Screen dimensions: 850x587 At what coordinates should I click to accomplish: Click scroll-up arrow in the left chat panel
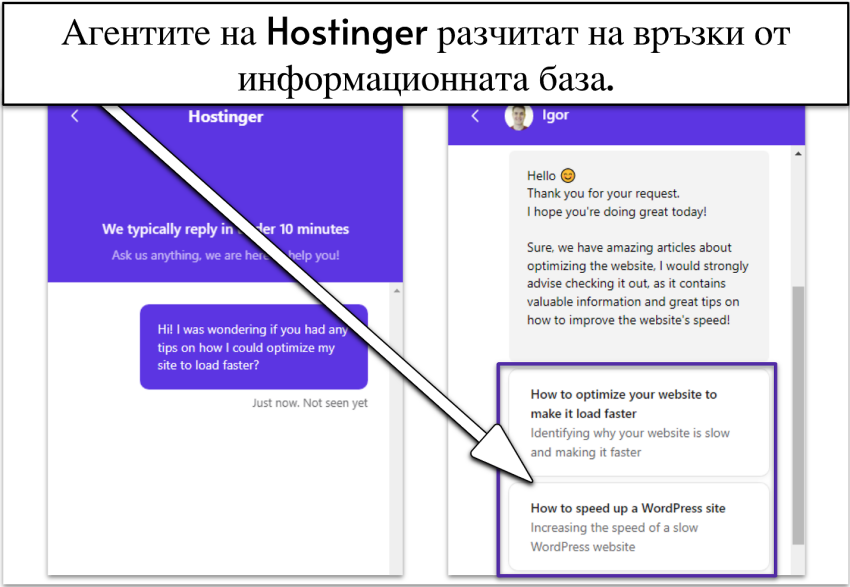point(396,291)
